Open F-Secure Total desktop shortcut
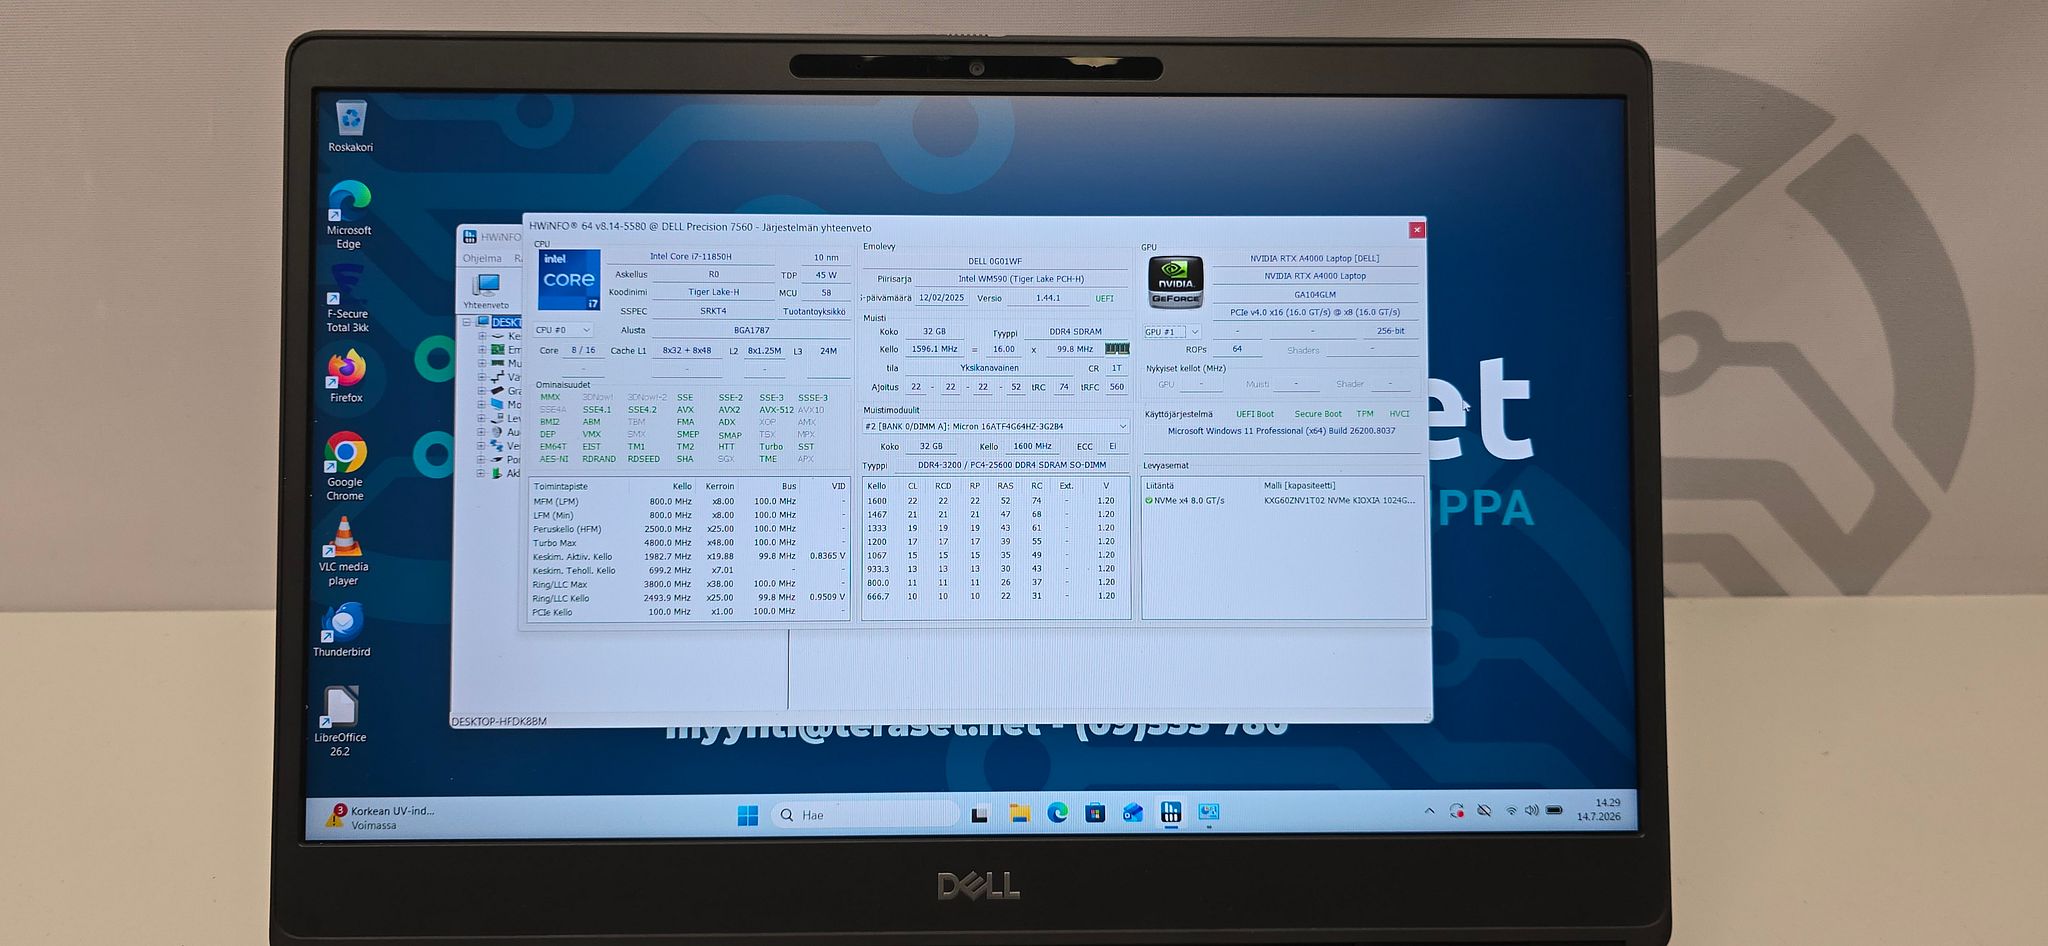 pyautogui.click(x=347, y=299)
